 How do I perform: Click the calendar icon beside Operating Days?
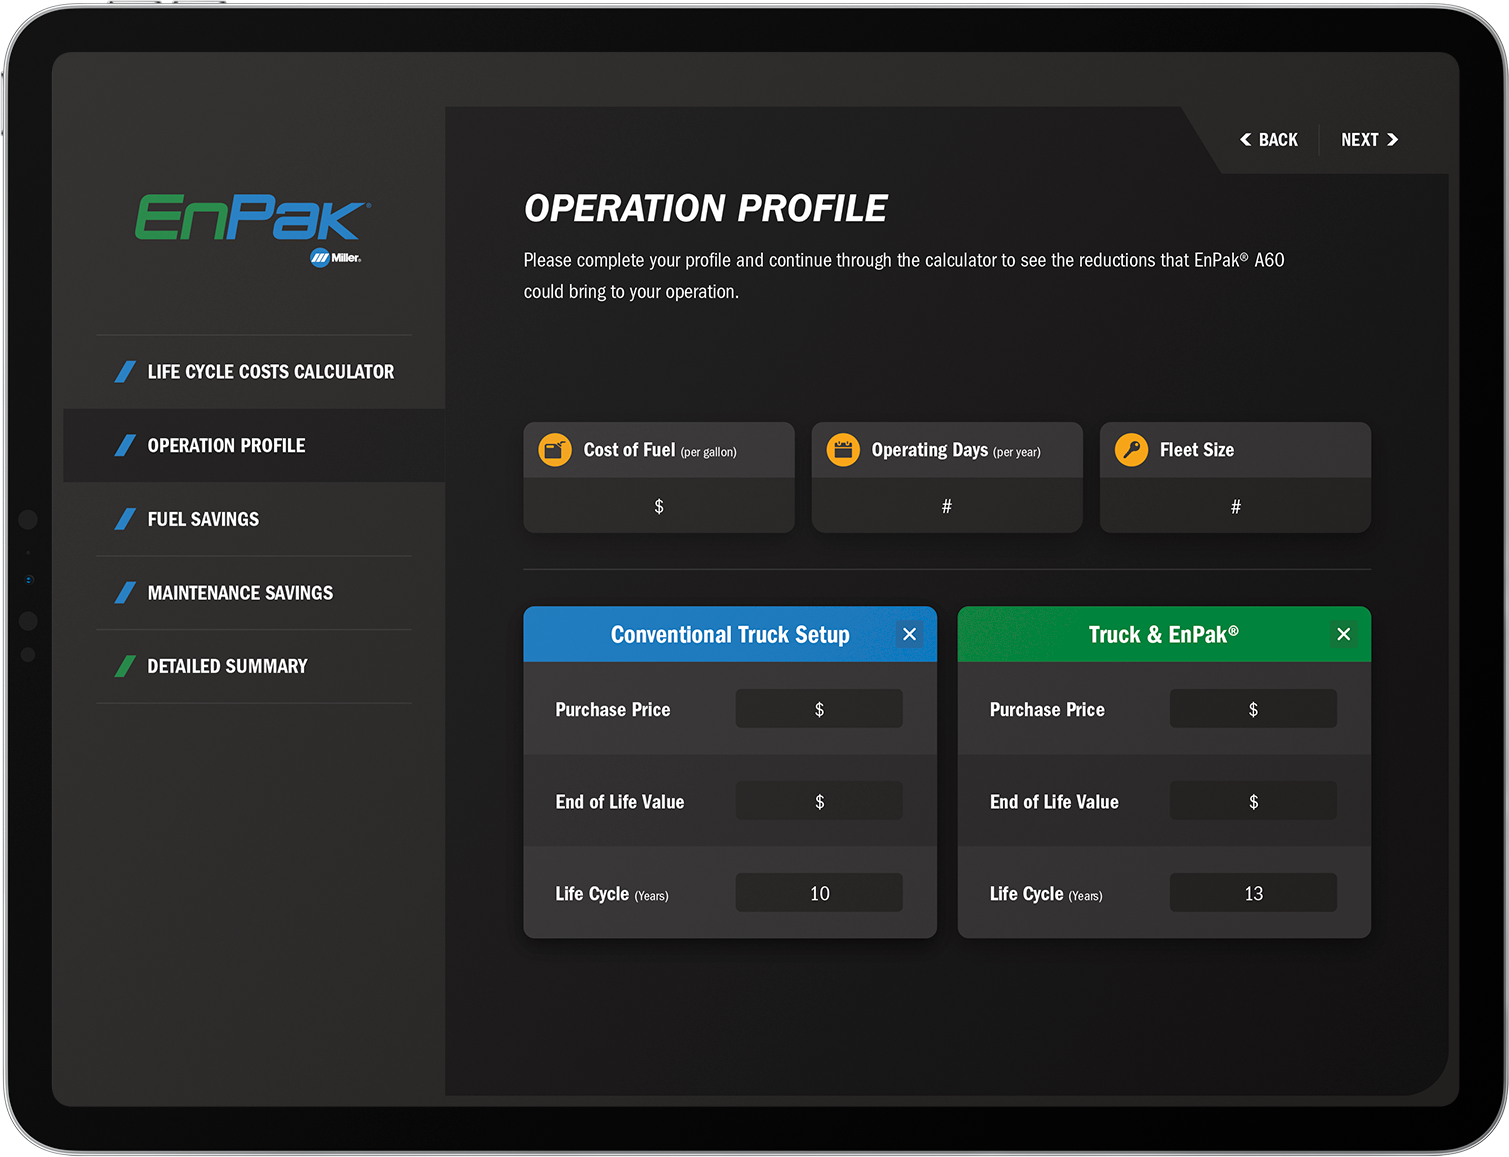point(843,450)
